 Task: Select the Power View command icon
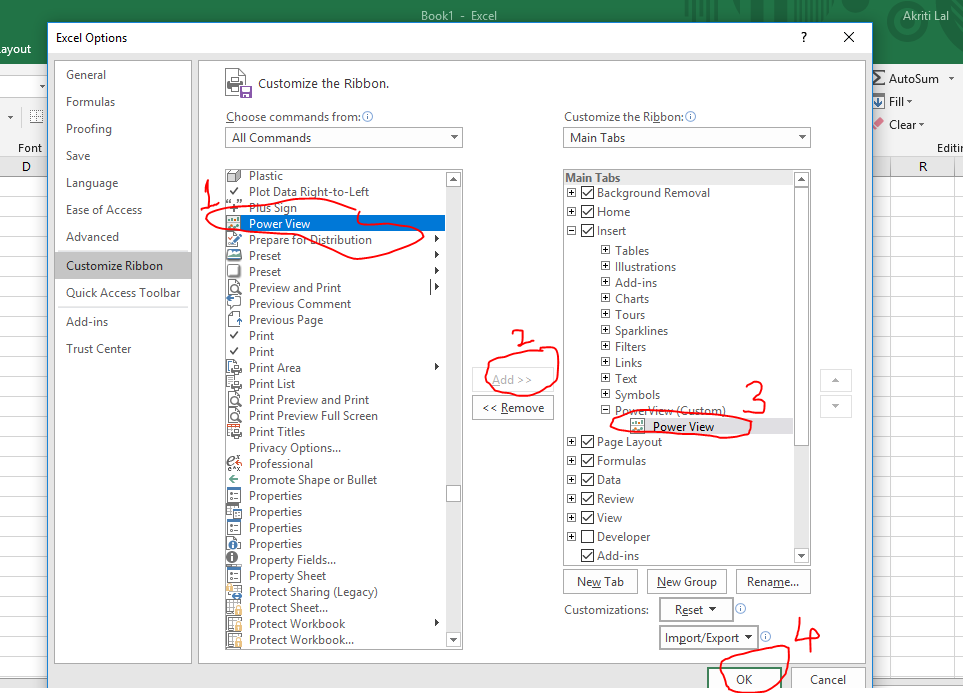(233, 224)
